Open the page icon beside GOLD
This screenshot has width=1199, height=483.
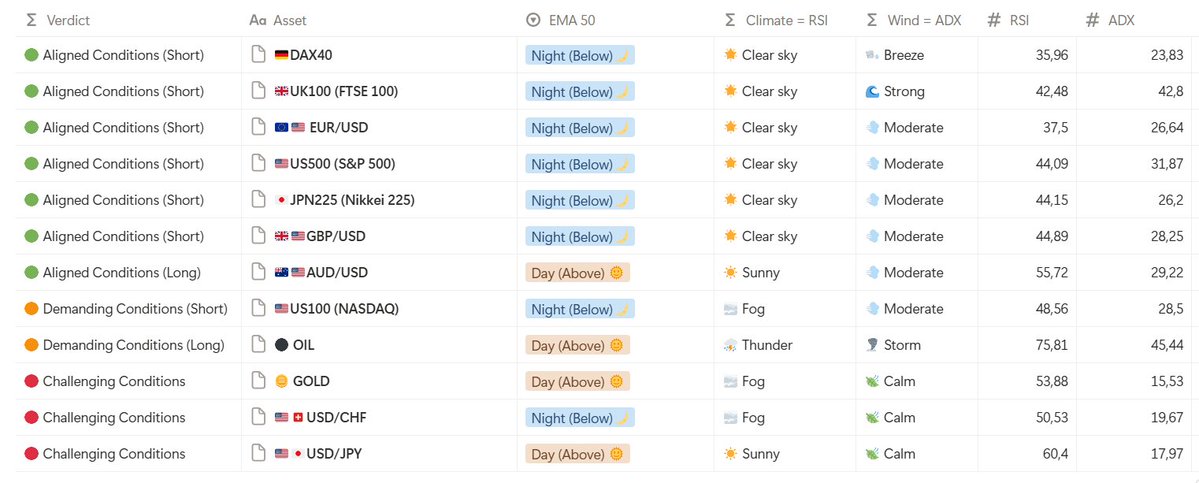[x=259, y=381]
